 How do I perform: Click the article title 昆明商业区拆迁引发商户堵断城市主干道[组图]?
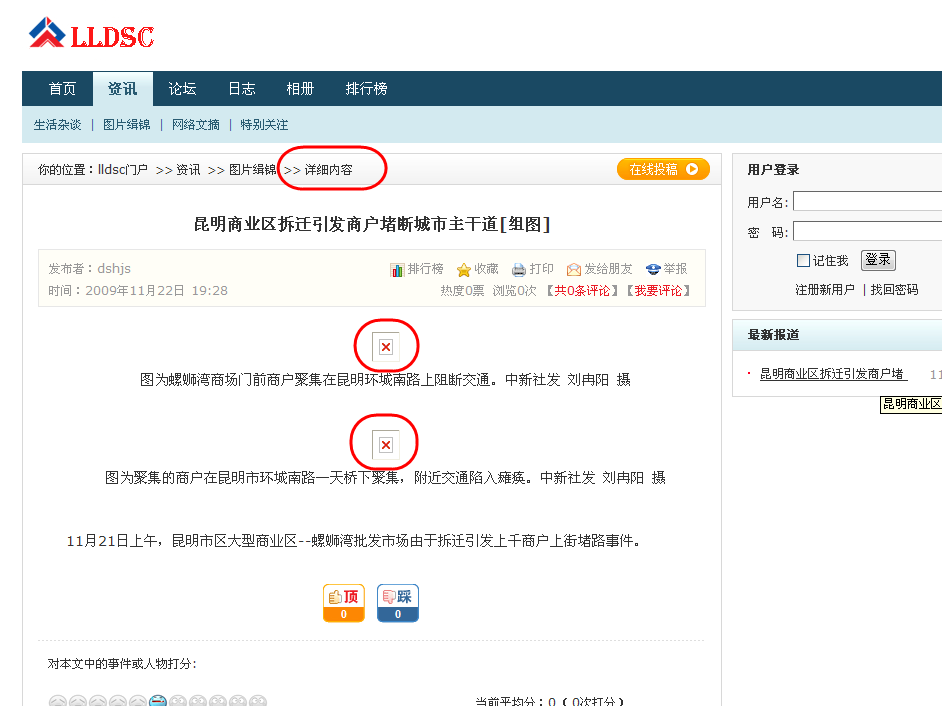point(372,224)
